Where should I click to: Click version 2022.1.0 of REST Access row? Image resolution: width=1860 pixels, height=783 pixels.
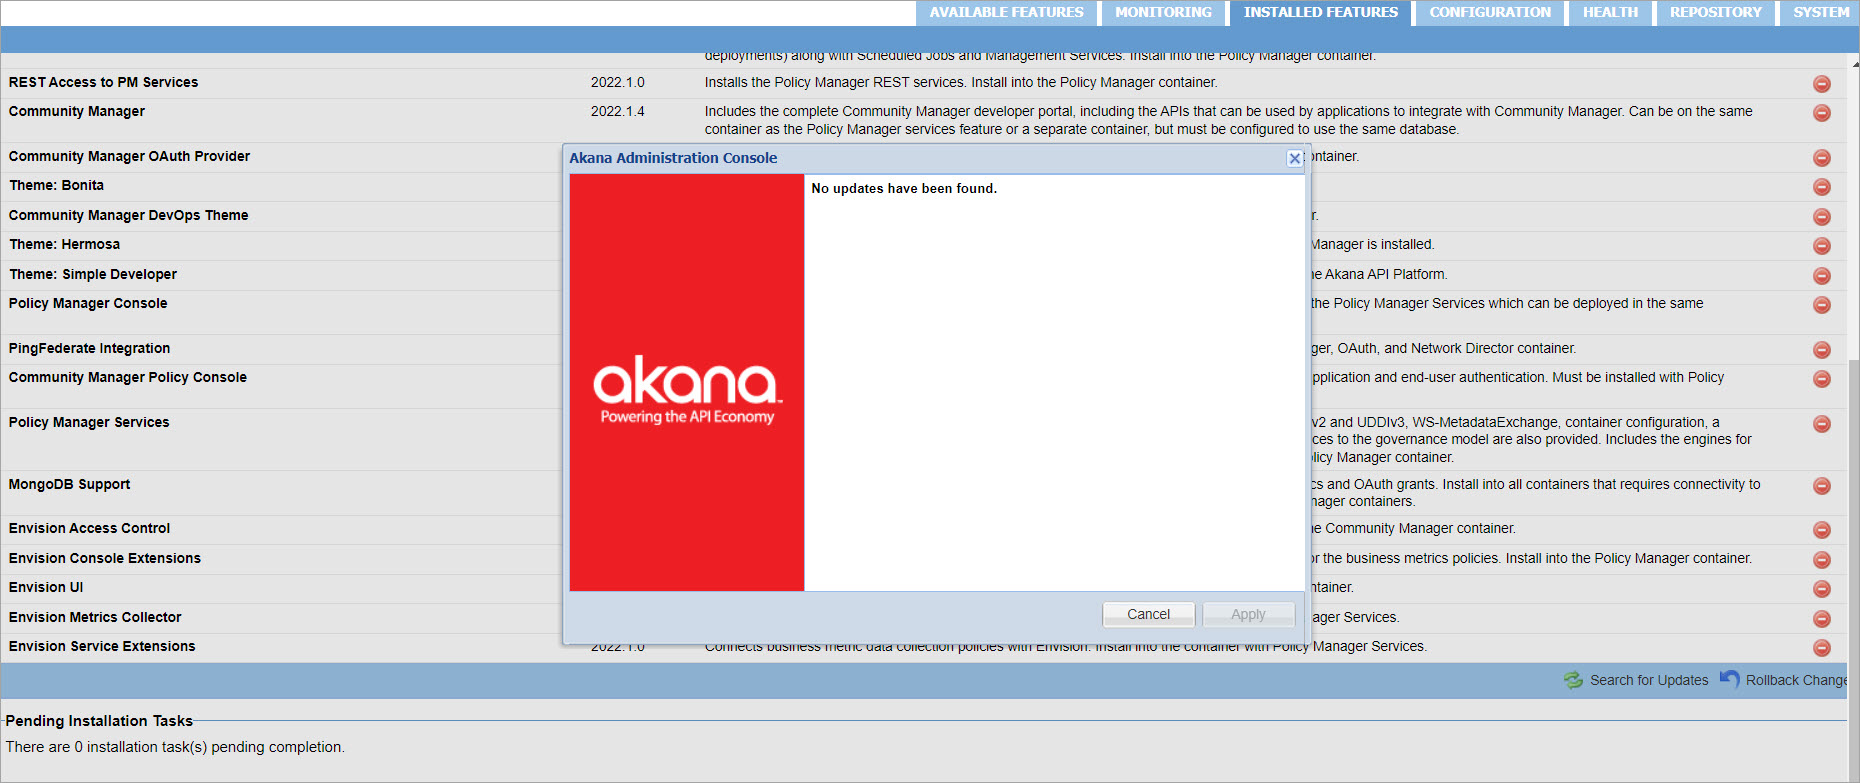617,82
